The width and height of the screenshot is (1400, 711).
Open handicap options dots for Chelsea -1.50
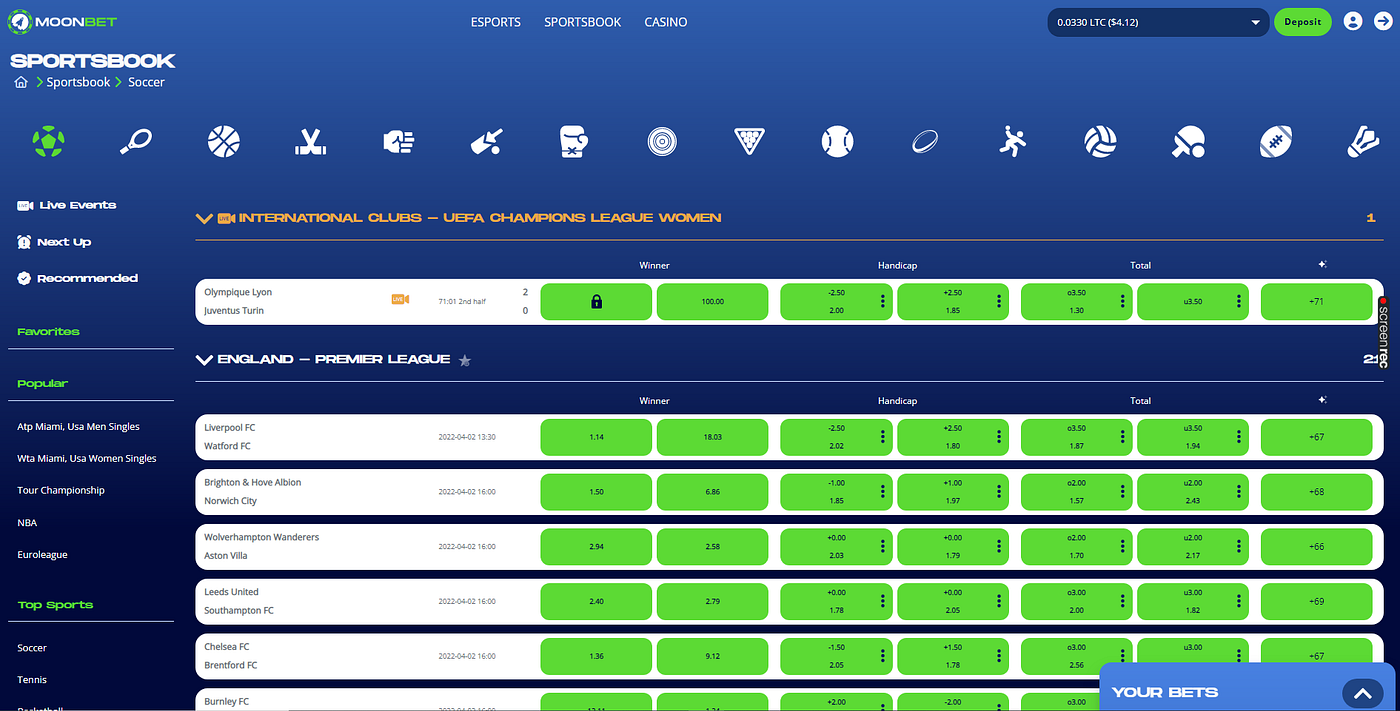coord(882,656)
